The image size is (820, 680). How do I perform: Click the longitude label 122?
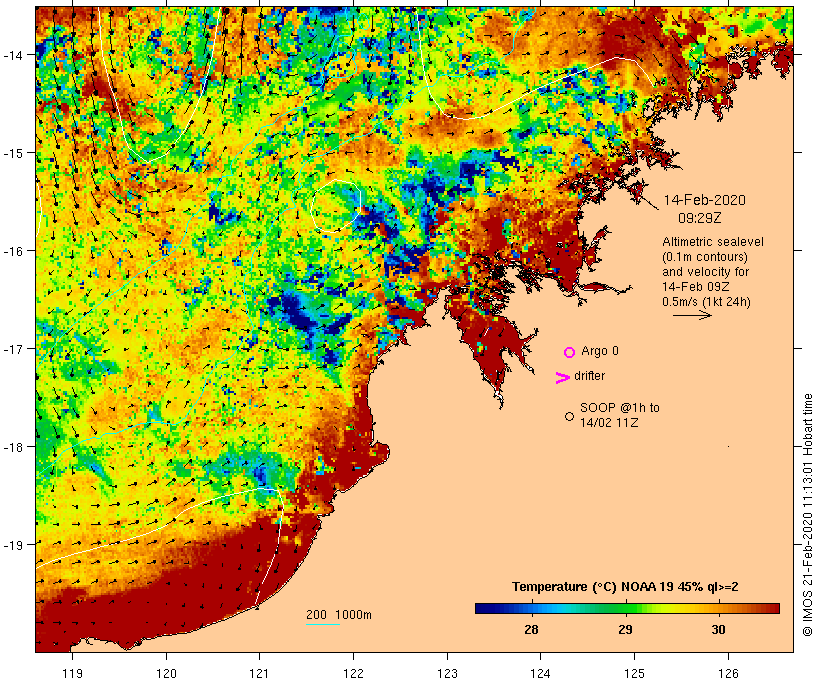[x=354, y=673]
